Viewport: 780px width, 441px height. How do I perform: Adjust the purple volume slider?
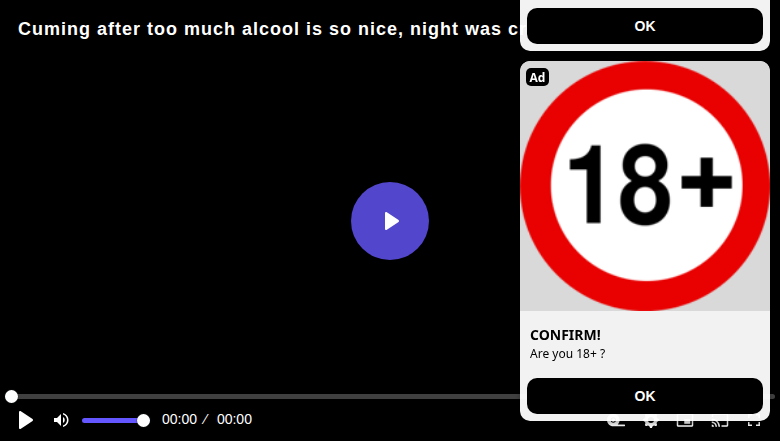pyautogui.click(x=113, y=421)
